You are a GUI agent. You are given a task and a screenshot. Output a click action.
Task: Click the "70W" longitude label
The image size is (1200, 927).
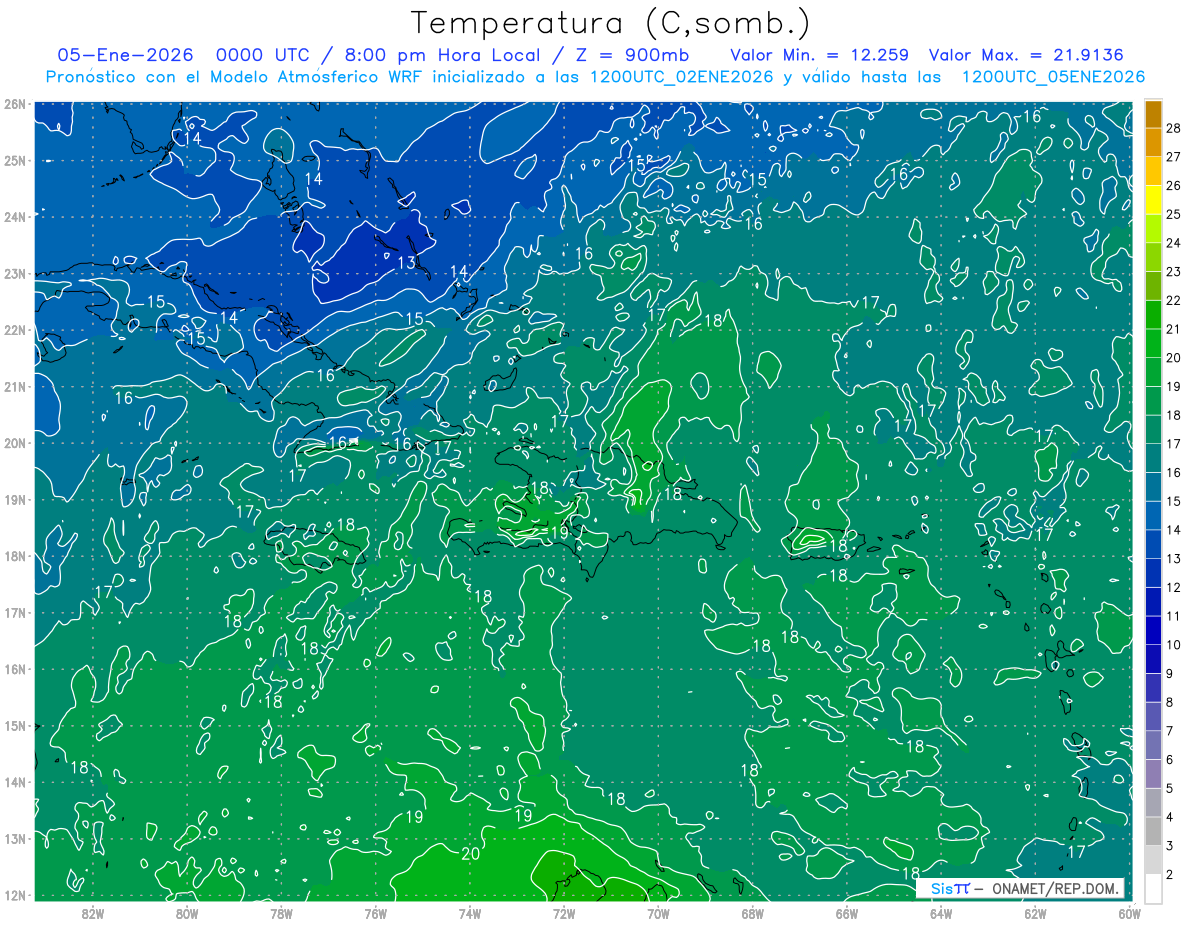click(x=658, y=912)
